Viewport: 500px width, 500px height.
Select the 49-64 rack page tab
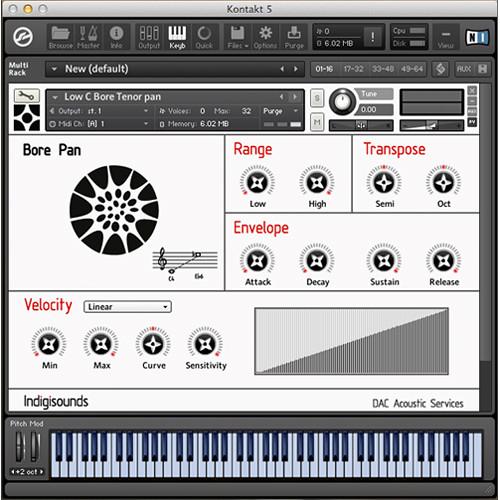(x=412, y=69)
